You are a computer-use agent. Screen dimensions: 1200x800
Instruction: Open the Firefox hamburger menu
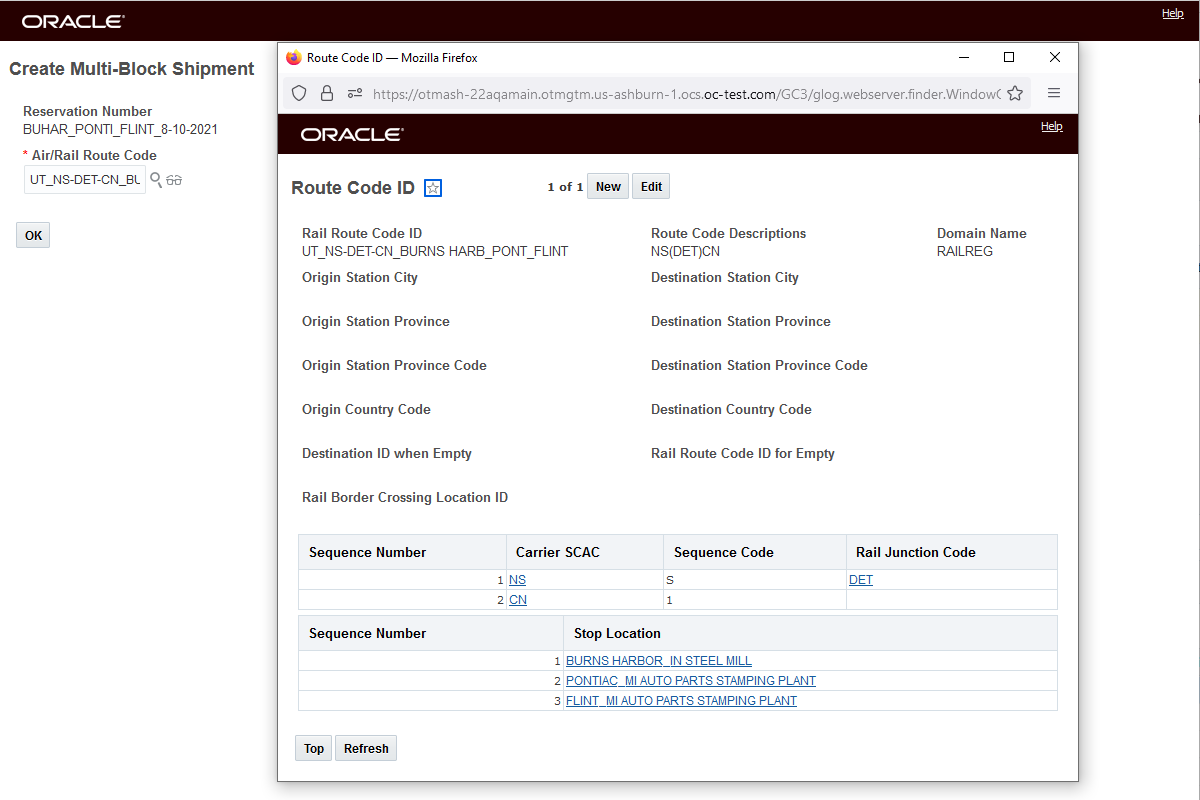[x=1054, y=93]
